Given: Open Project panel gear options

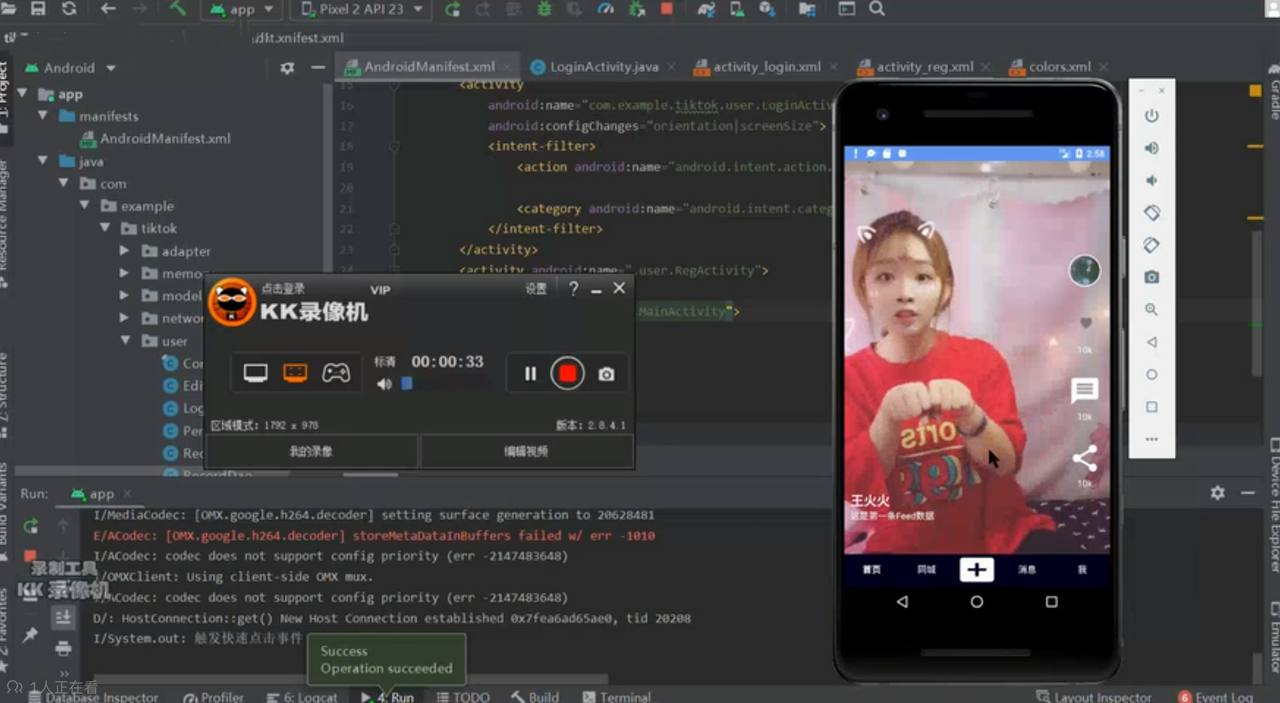Looking at the screenshot, I should [287, 68].
